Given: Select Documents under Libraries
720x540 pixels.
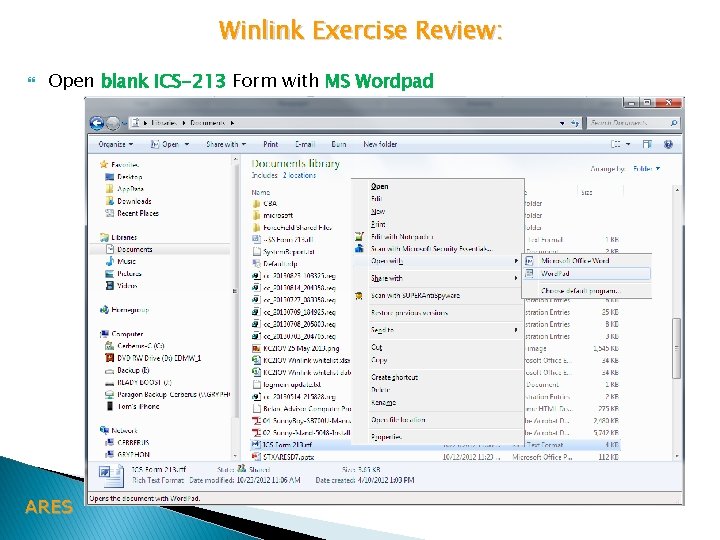Looking at the screenshot, I should 129,249.
